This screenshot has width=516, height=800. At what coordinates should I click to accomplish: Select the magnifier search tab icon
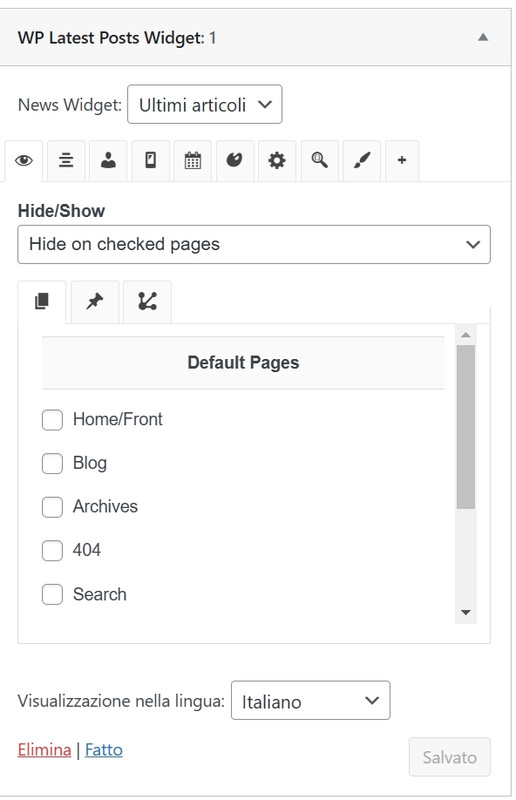point(320,161)
